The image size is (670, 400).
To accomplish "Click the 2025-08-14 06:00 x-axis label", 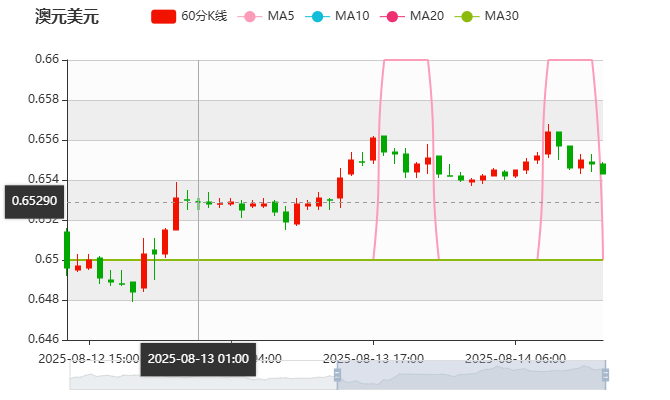I will pyautogui.click(x=516, y=358).
